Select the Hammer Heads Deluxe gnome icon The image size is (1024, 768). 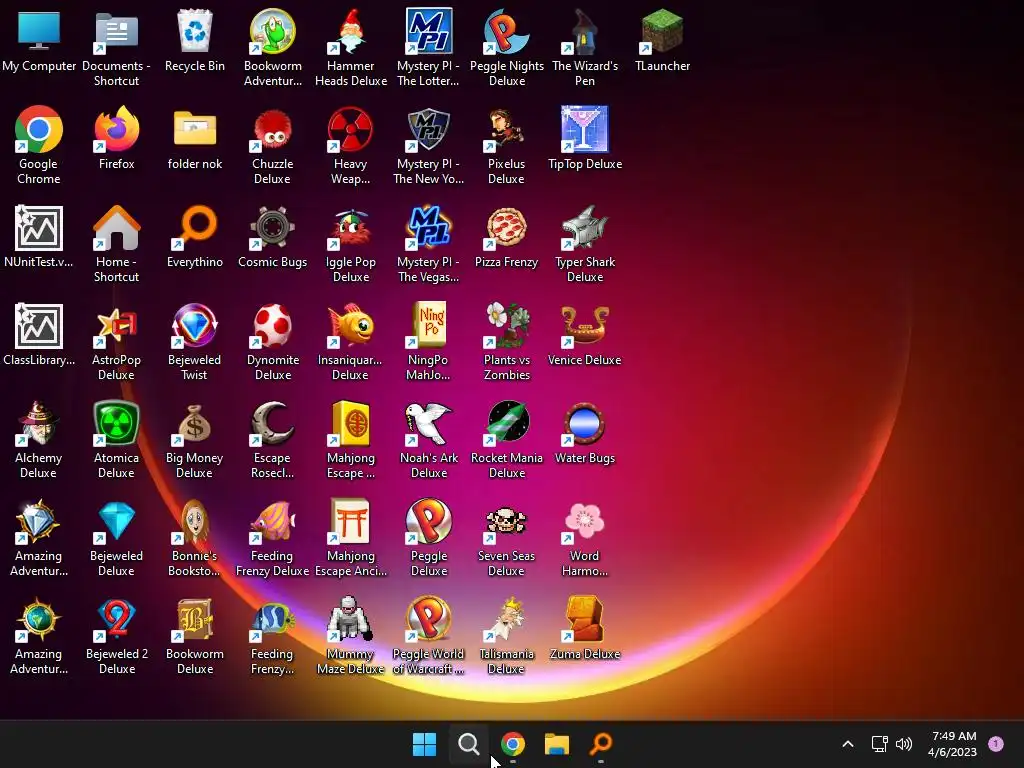[350, 31]
